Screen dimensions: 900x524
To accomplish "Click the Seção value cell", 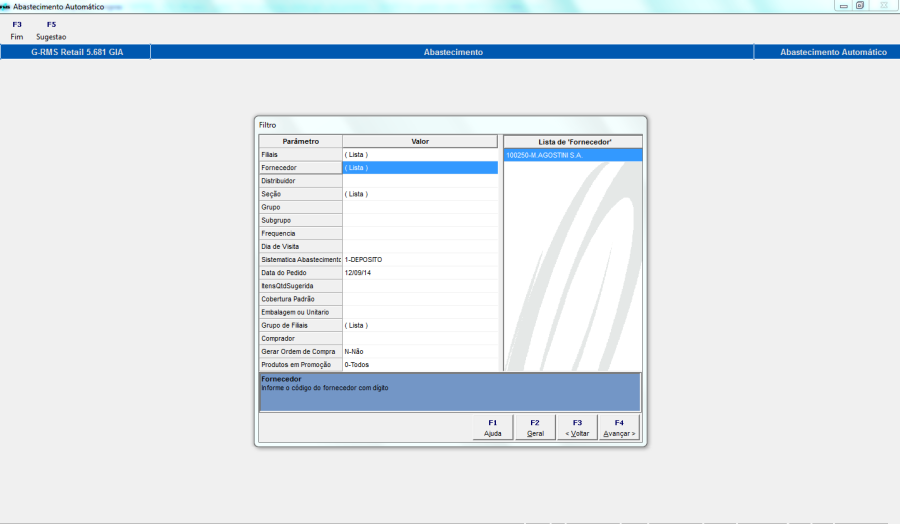I will (420, 194).
